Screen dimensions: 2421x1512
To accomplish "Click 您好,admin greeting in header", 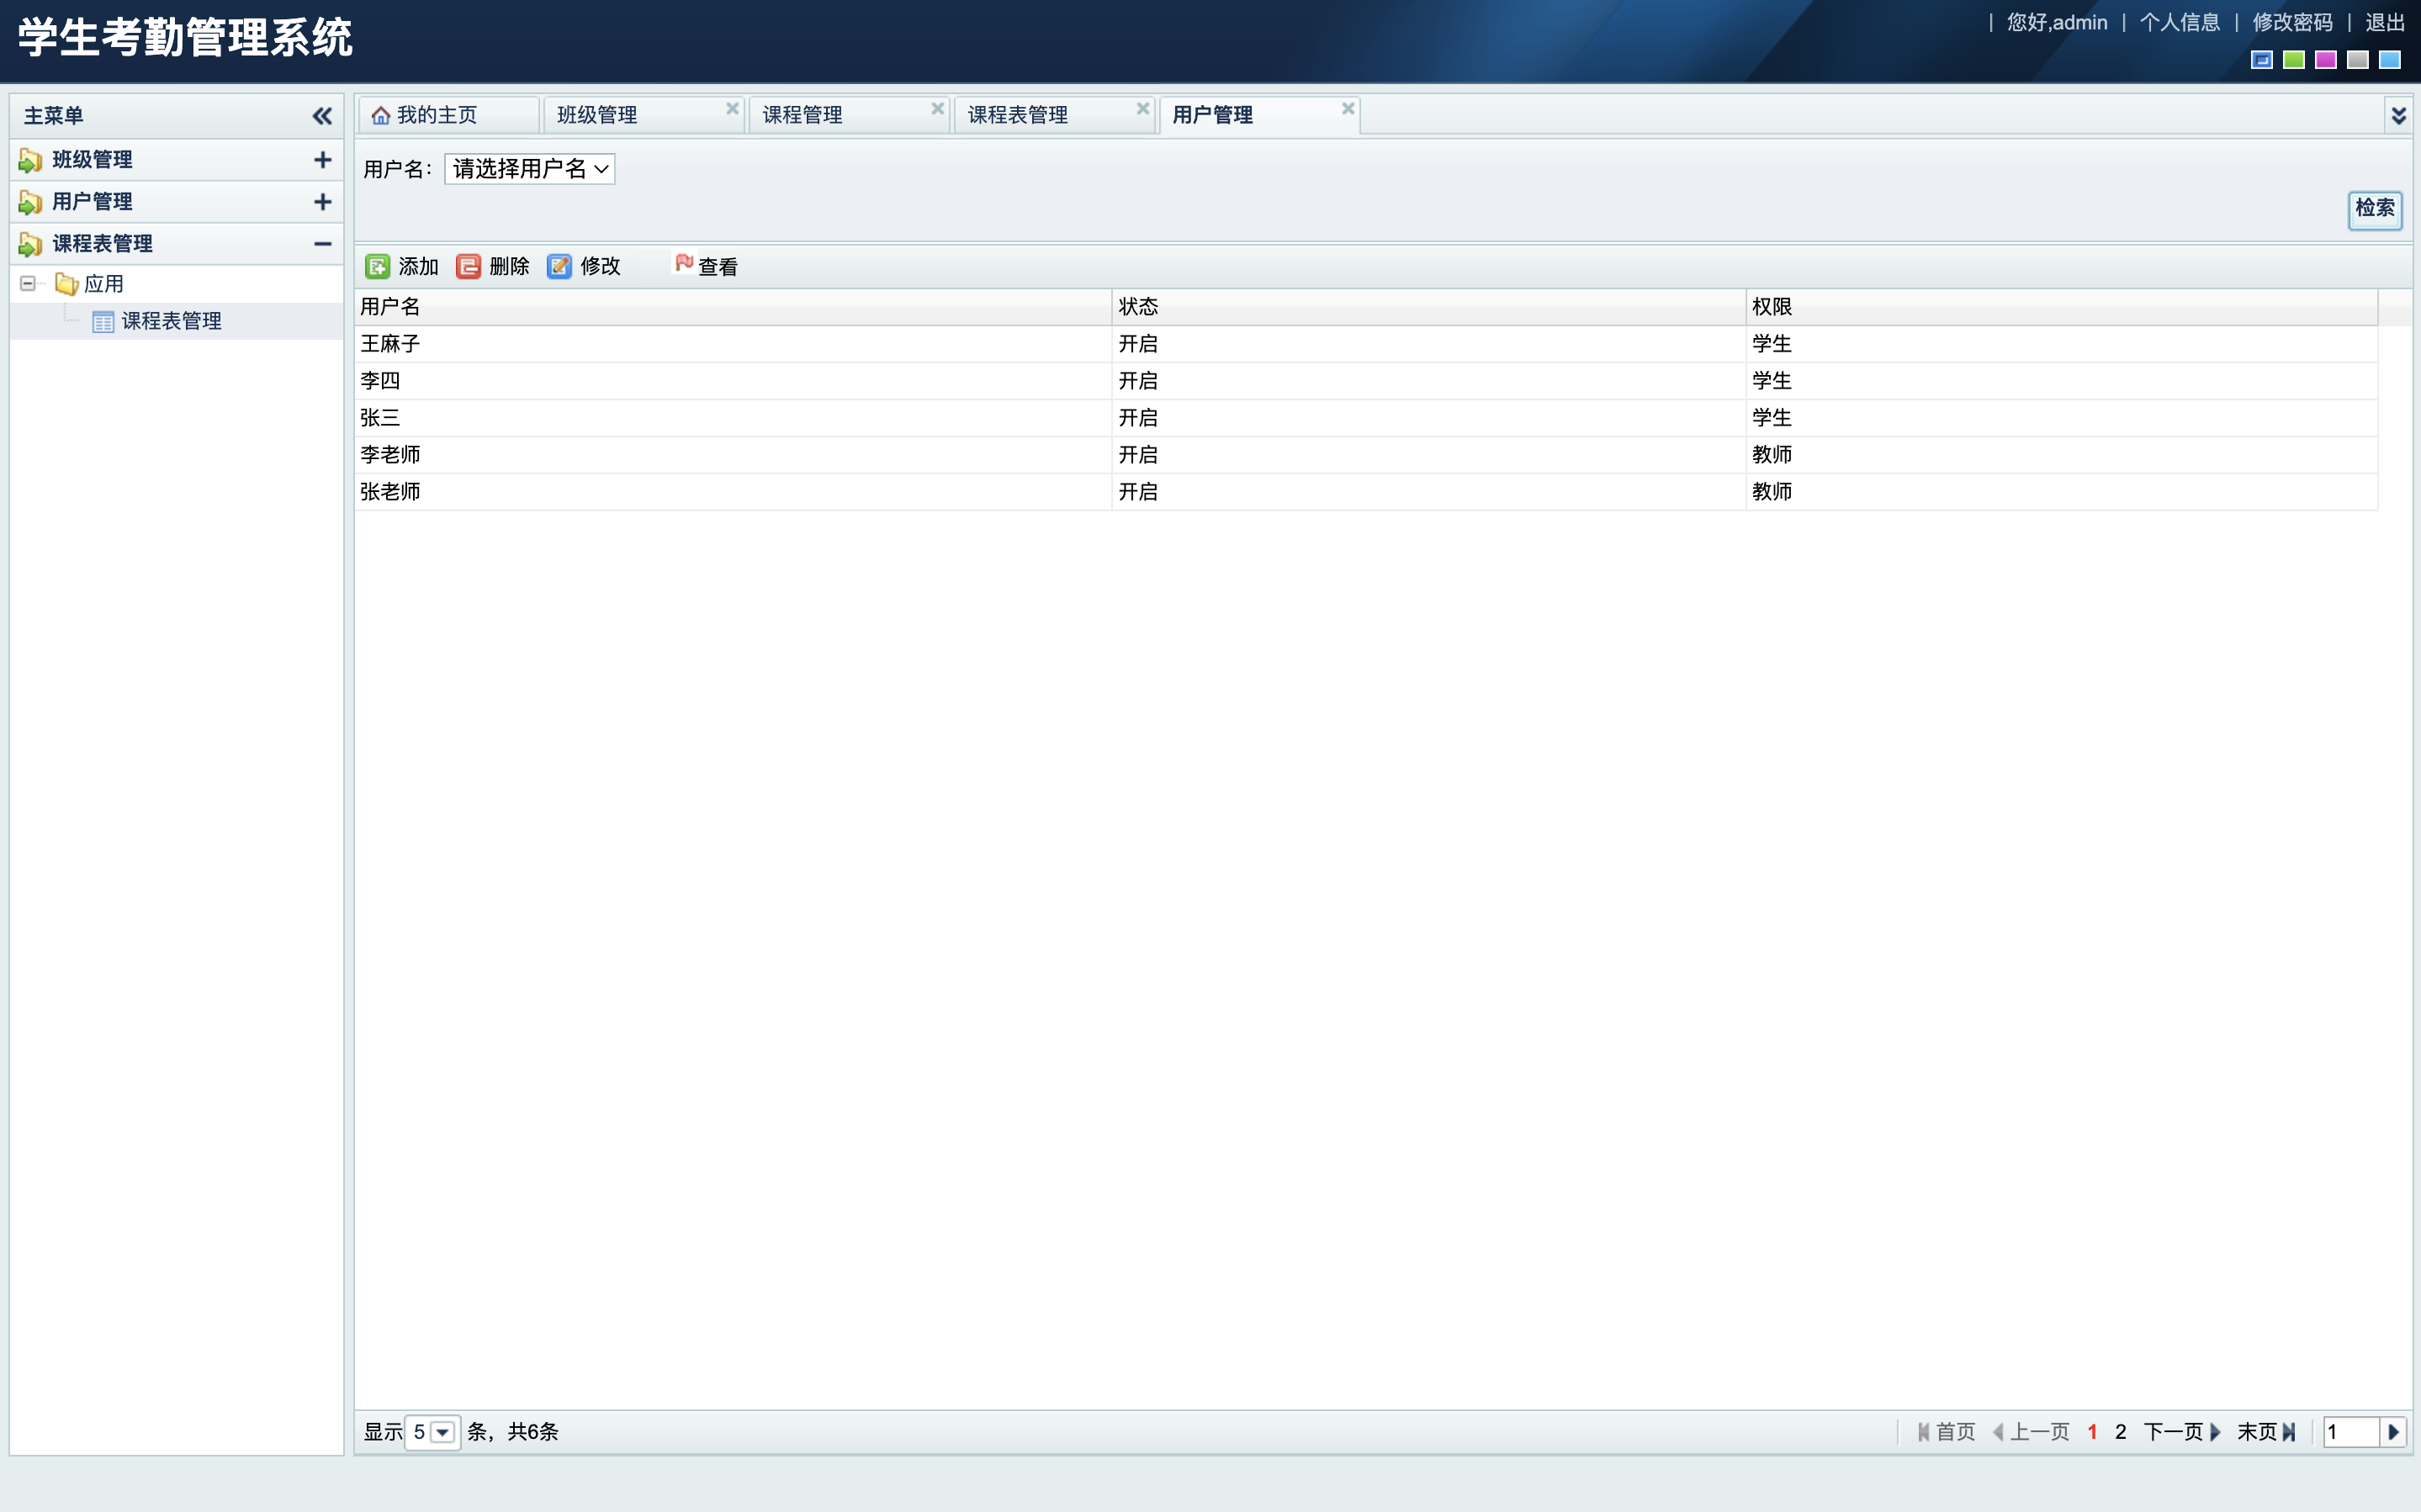I will 2056,22.
